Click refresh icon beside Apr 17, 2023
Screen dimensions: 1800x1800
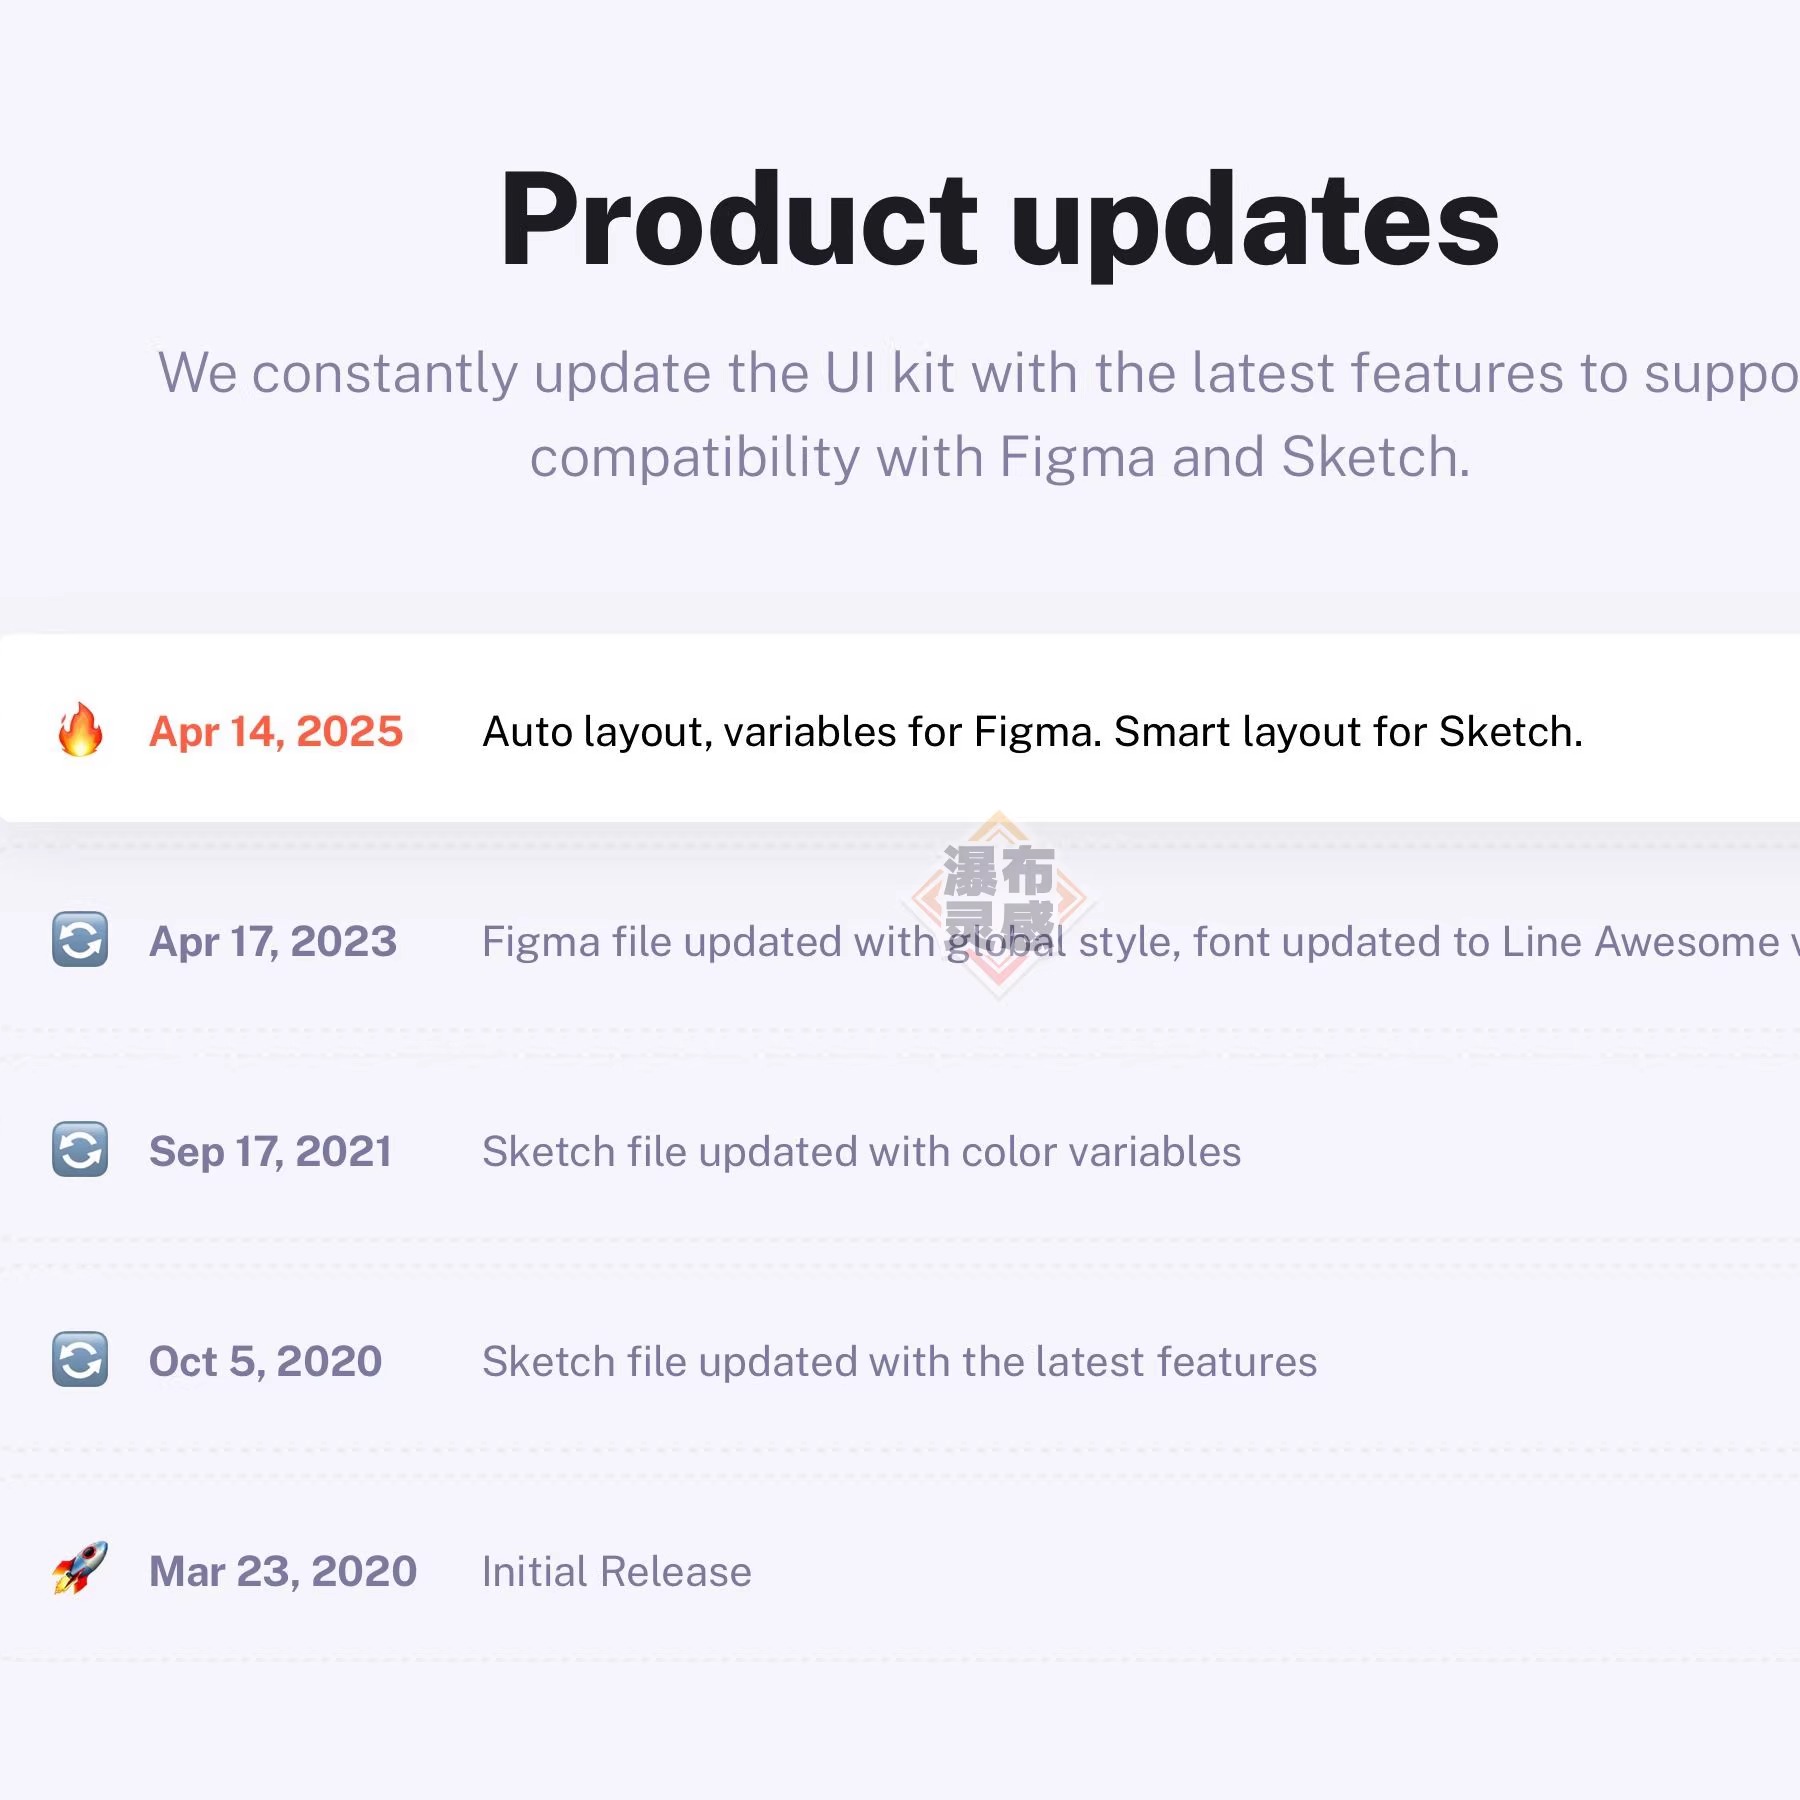click(x=80, y=940)
